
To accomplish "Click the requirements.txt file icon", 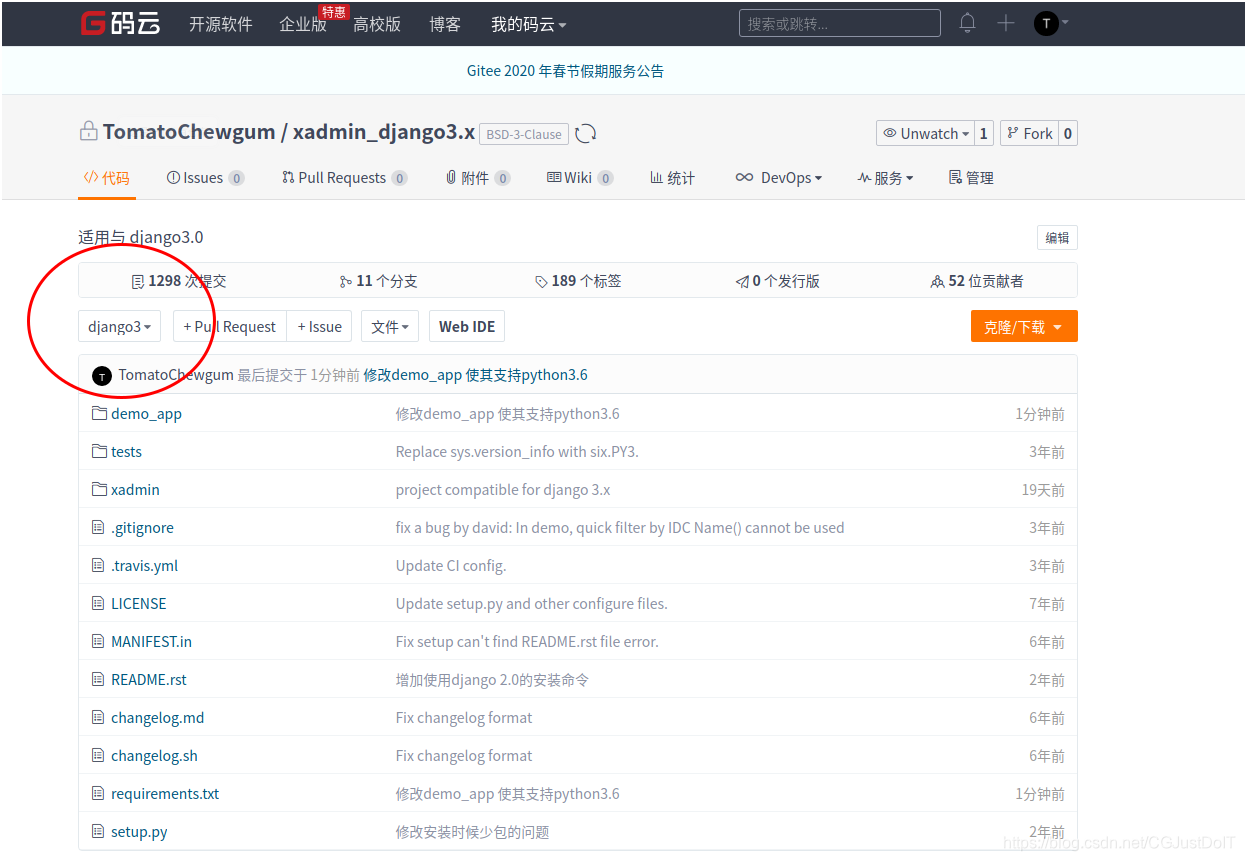I will 98,793.
